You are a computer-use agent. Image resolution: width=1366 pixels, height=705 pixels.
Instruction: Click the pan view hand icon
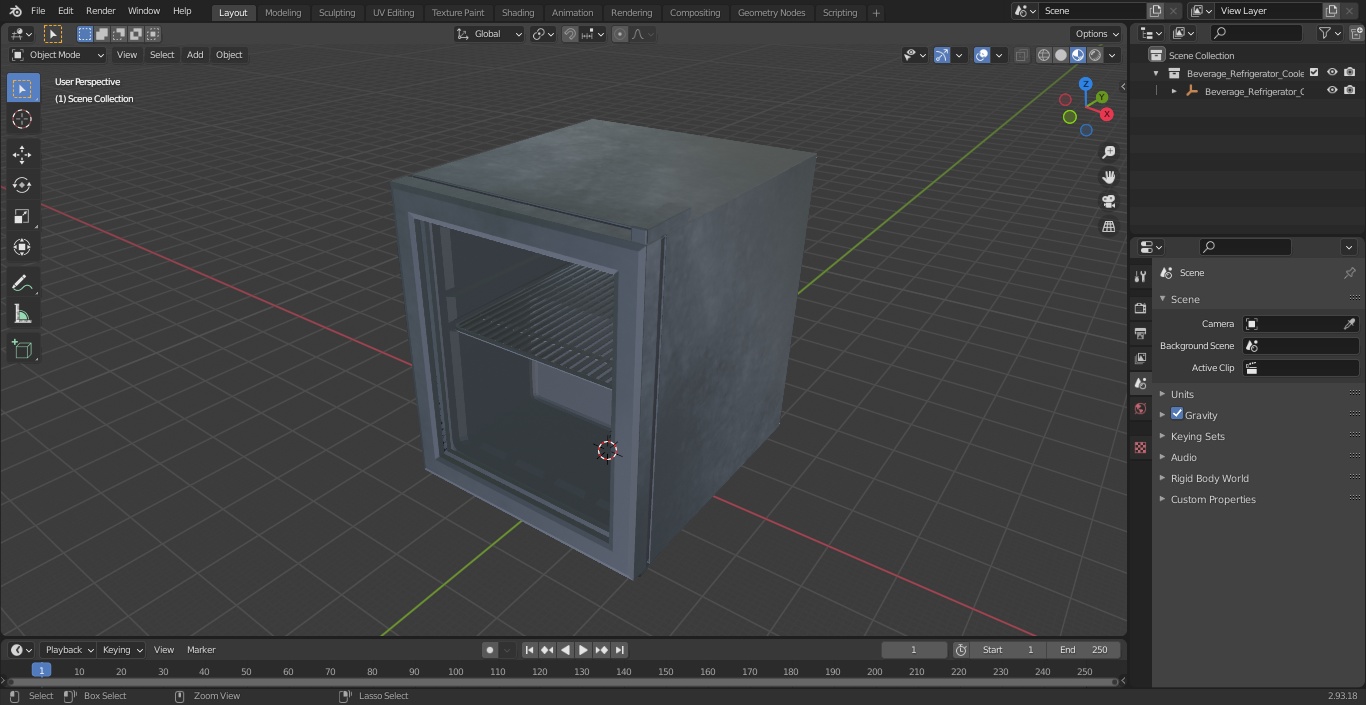click(1108, 177)
